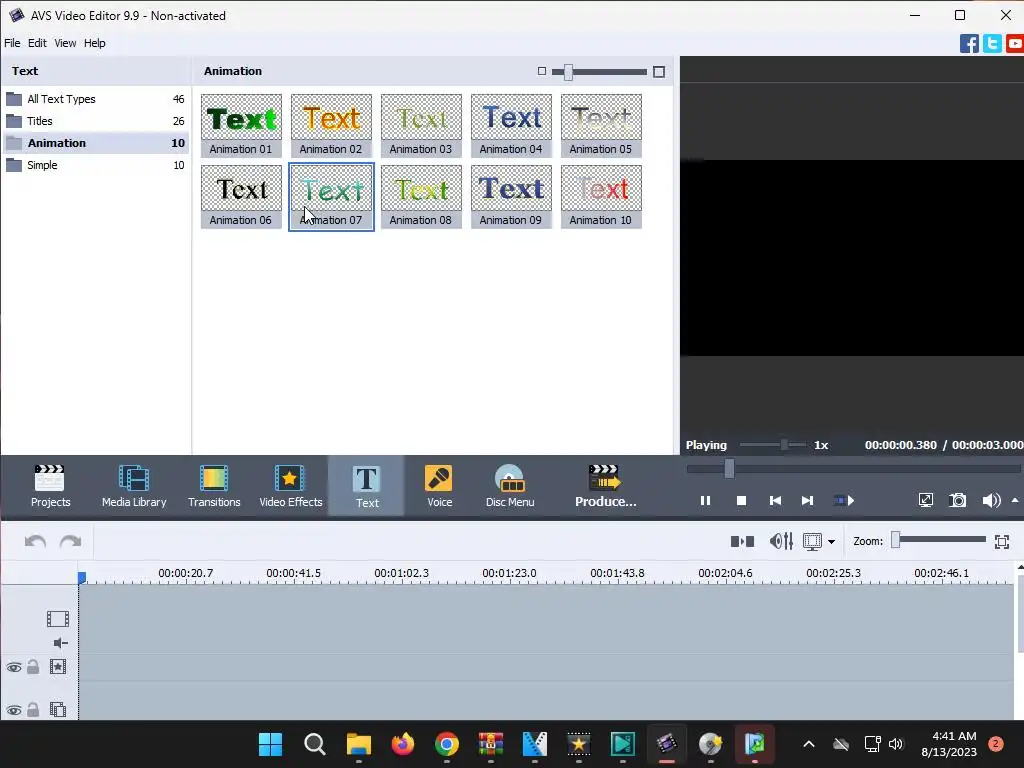Open the Transitions panel
Screen dimensions: 1024x768
214,486
